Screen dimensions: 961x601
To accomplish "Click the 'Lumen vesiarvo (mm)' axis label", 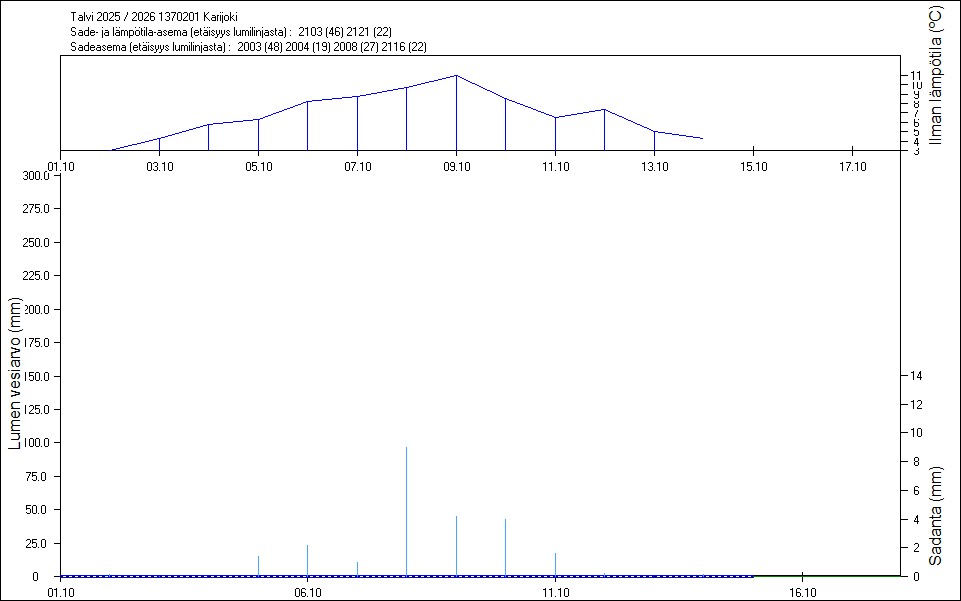I will (15, 373).
